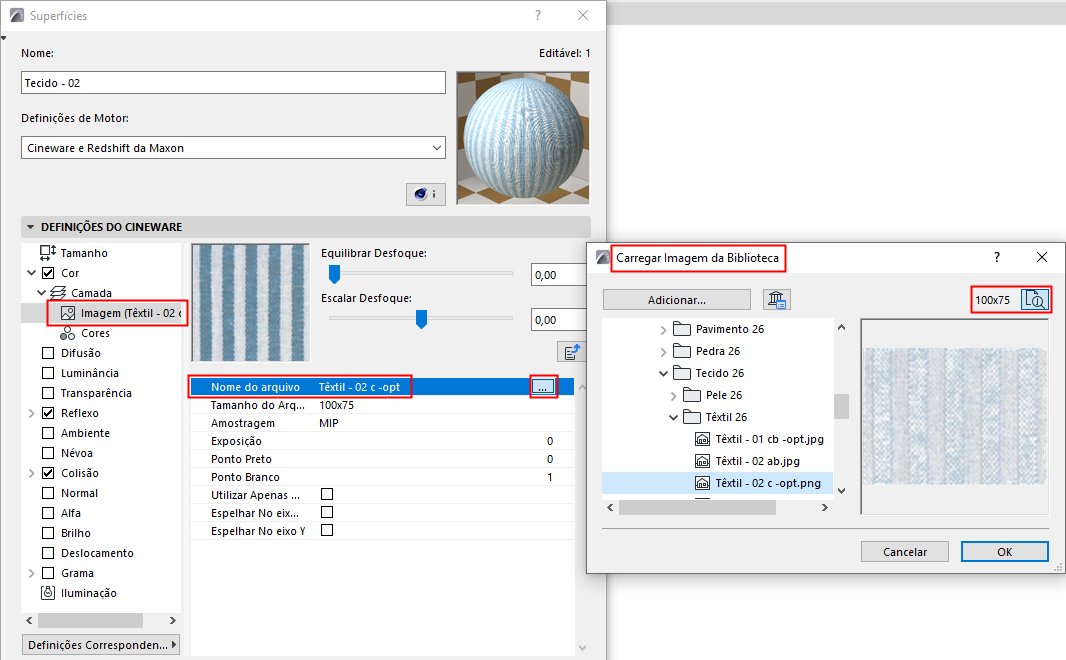Click the Exposição value 0
Screen dimensions: 1066x660
550,441
